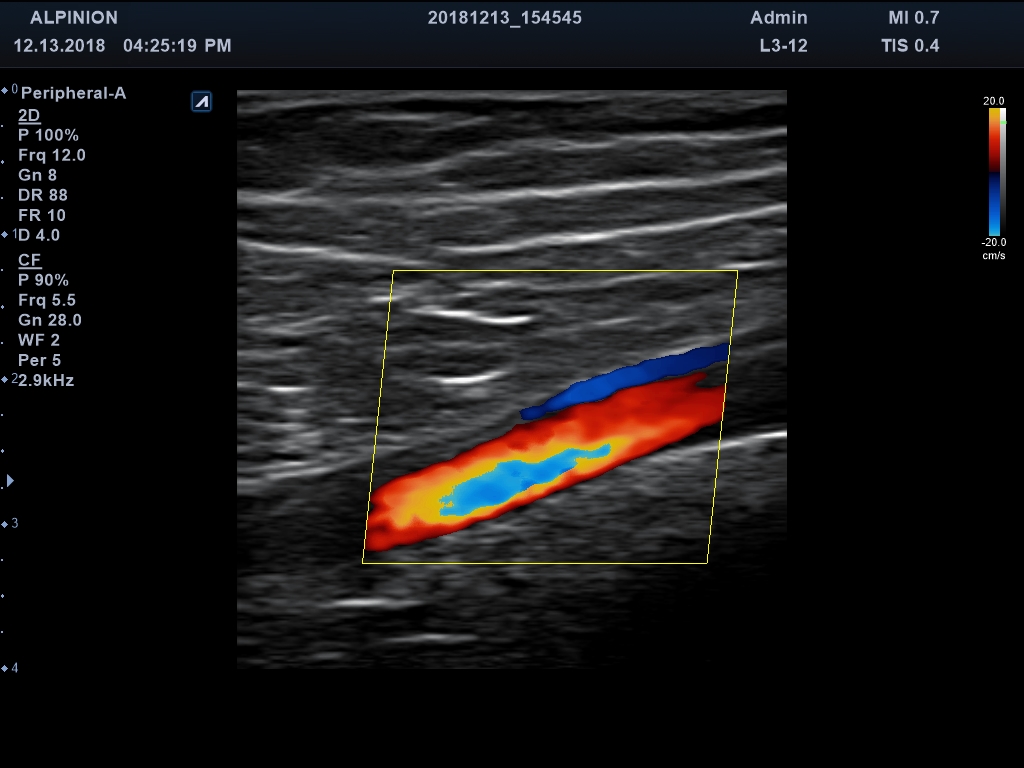Click the wall filter setting WF 2
This screenshot has width=1024, height=768.
39,340
